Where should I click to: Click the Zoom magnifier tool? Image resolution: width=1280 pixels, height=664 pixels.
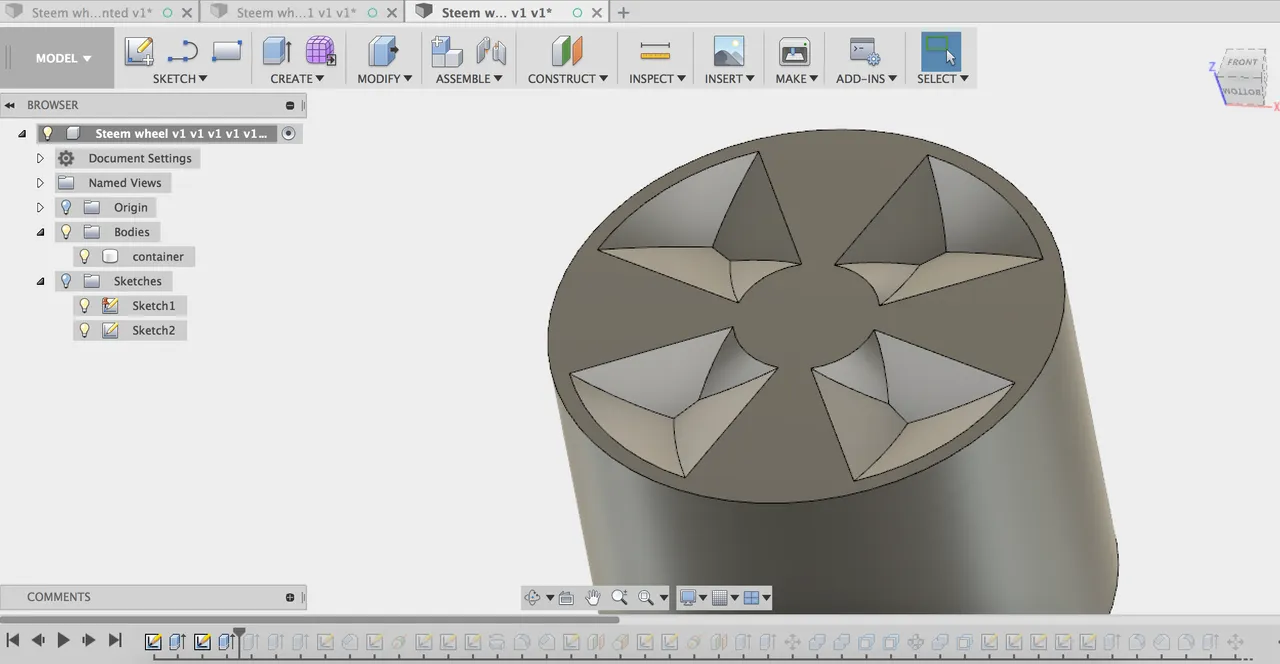[620, 598]
